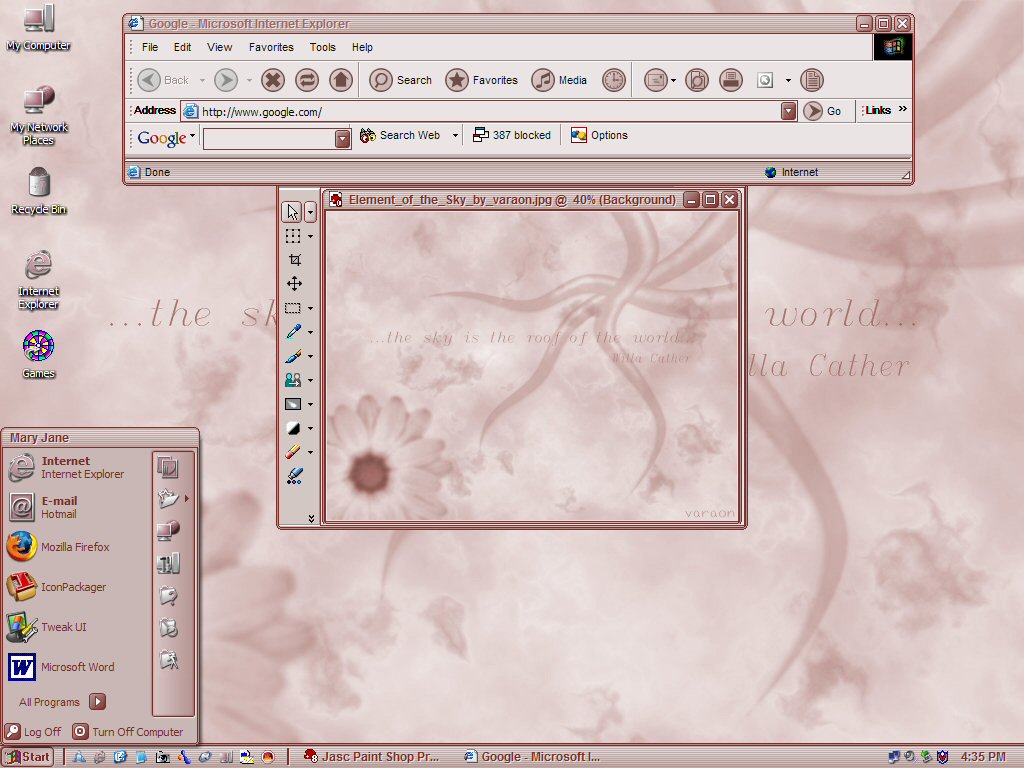1024x768 pixels.
Task: Open the Favorites menu
Action: coord(271,47)
